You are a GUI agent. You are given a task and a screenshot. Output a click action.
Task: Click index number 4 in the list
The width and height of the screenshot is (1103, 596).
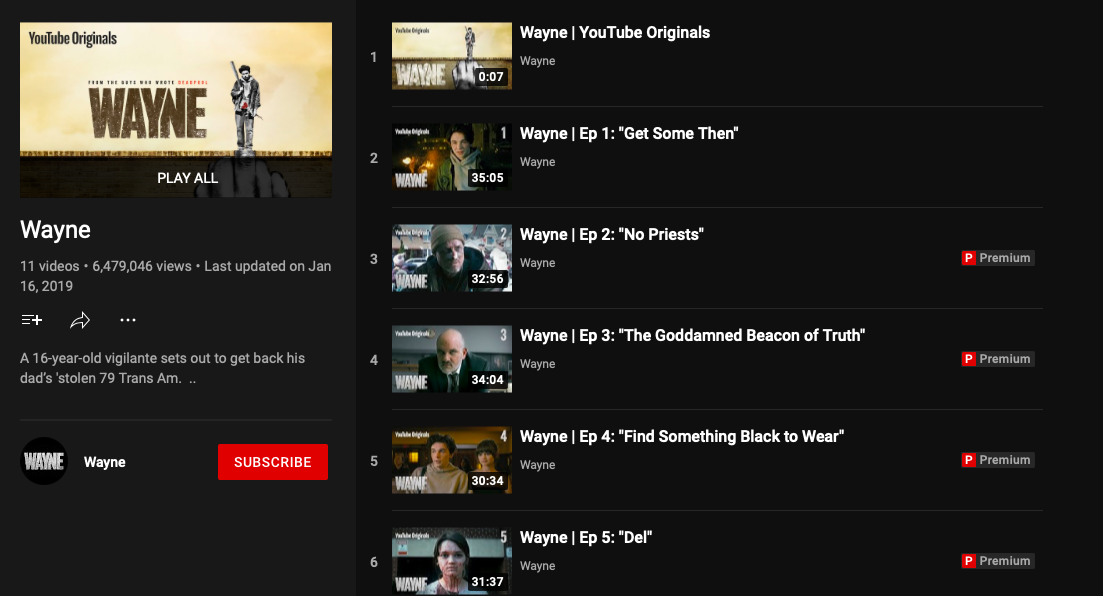click(374, 360)
